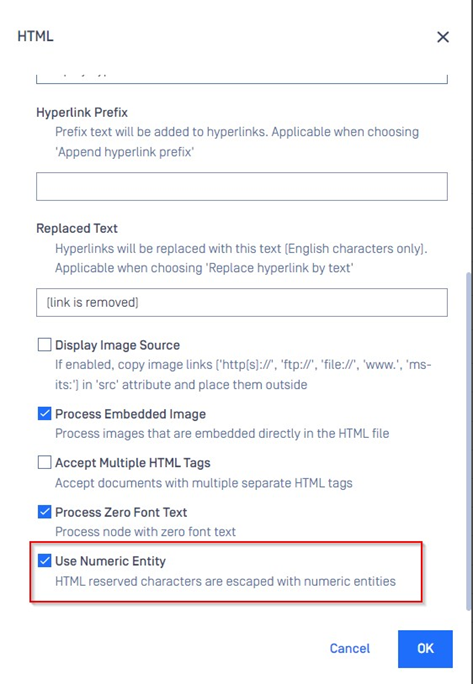
Task: Focus the Replaced Text field containing '(link is removed)'
Action: (x=242, y=302)
